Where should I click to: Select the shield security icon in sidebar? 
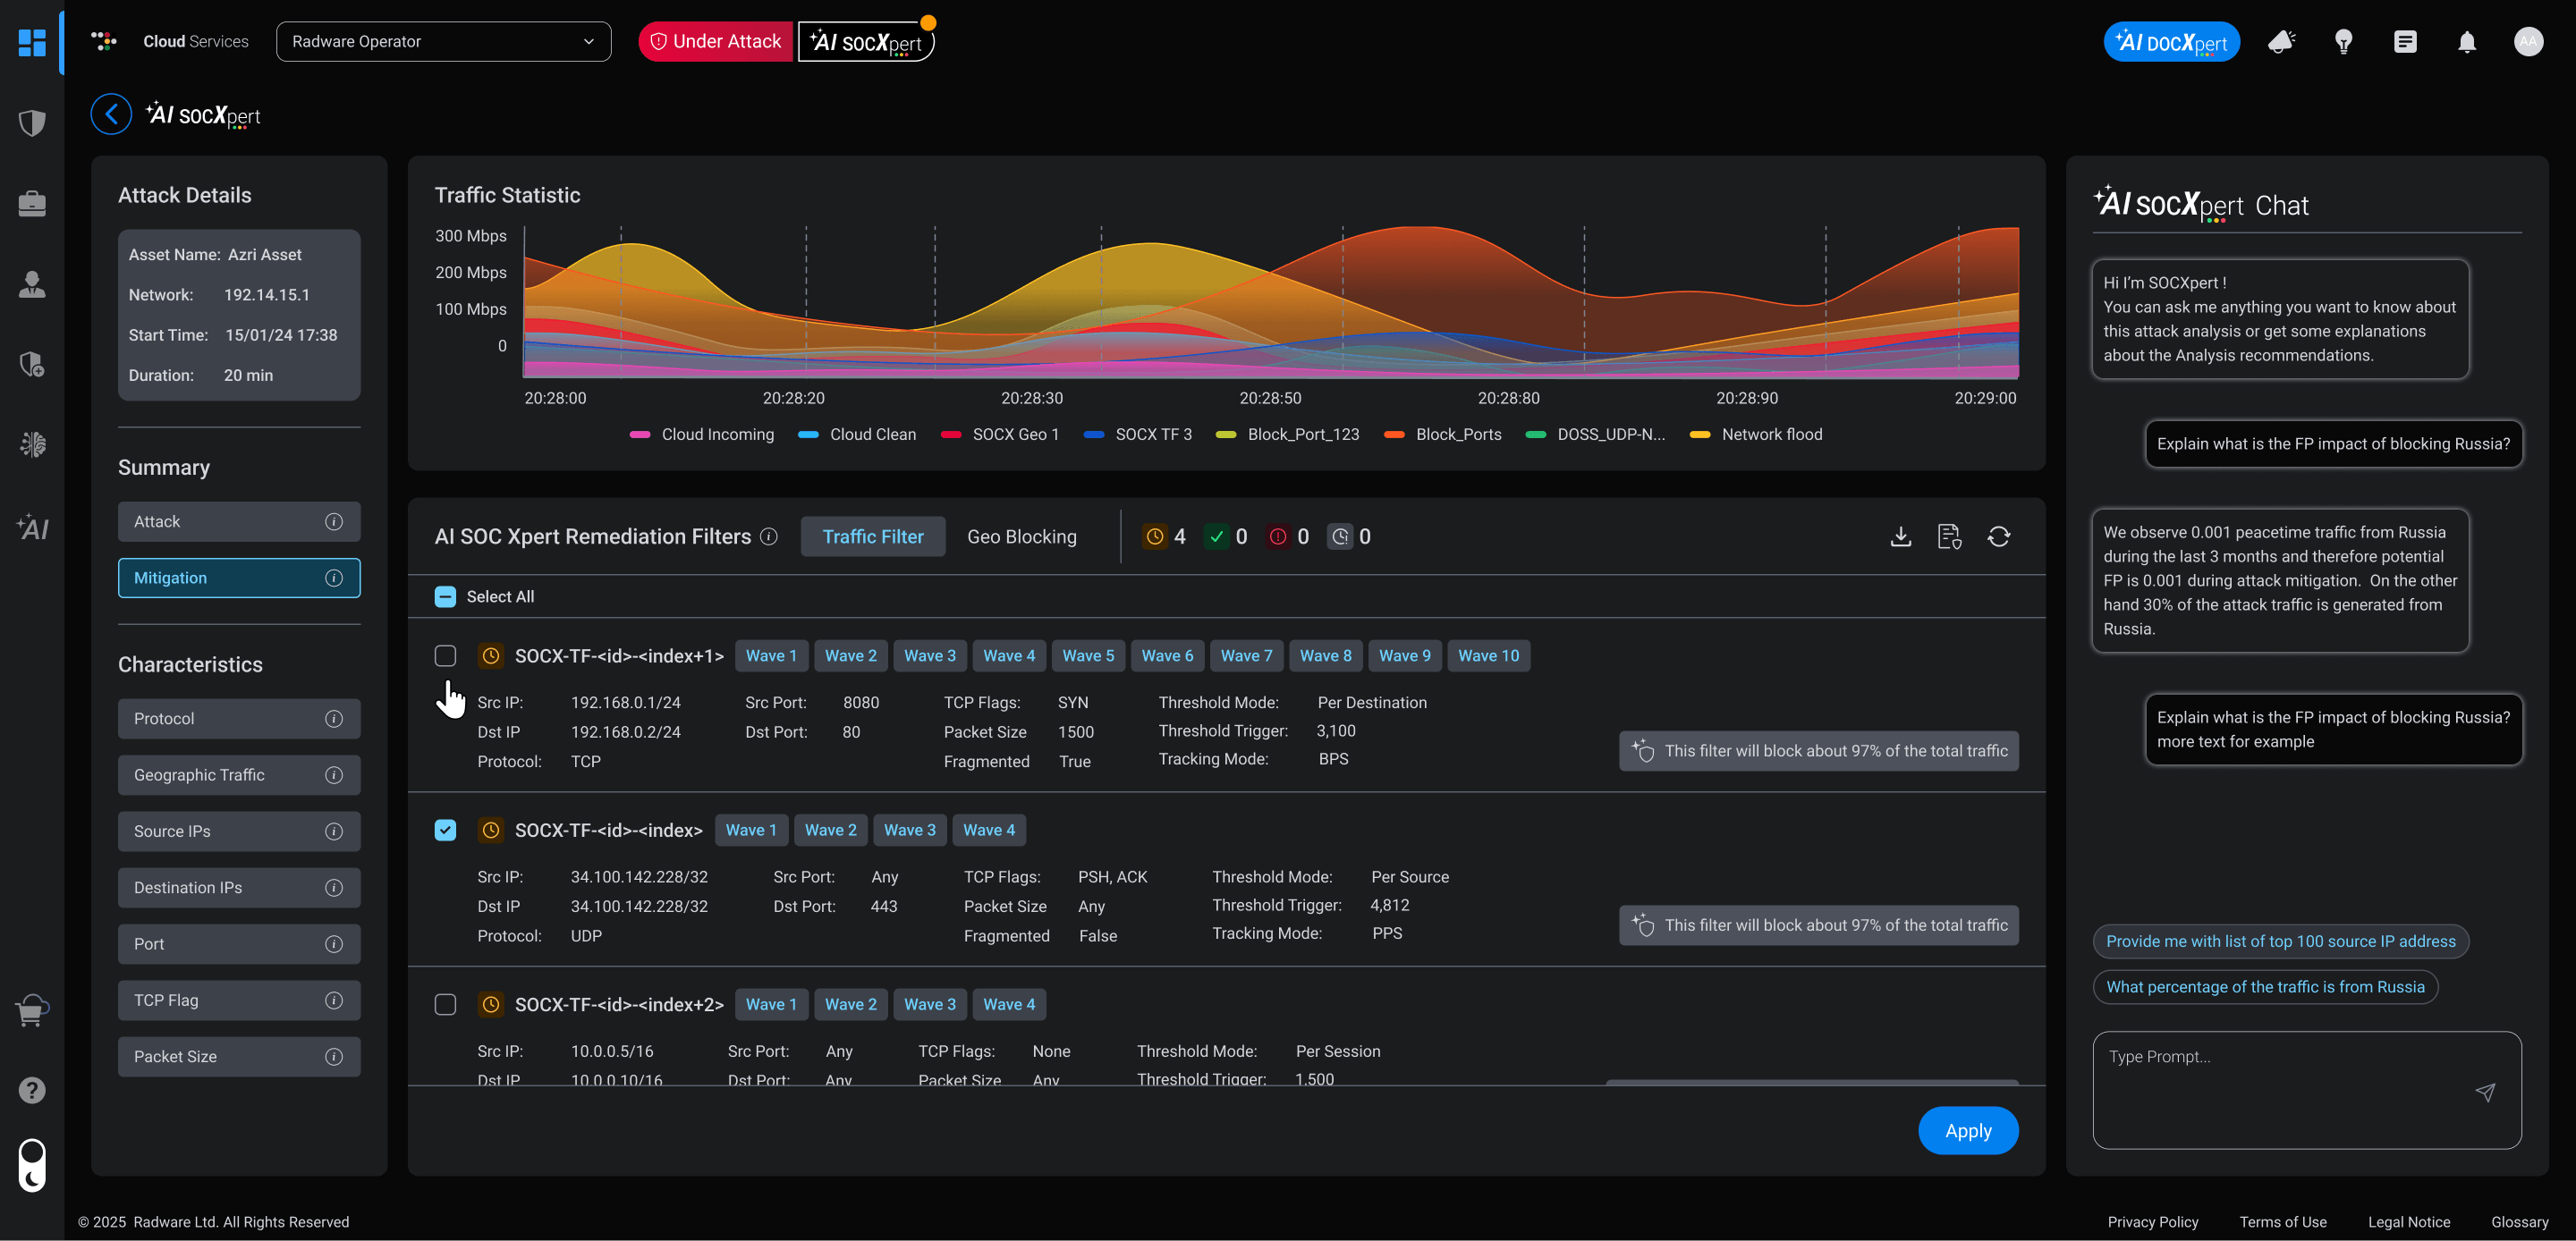[x=32, y=122]
